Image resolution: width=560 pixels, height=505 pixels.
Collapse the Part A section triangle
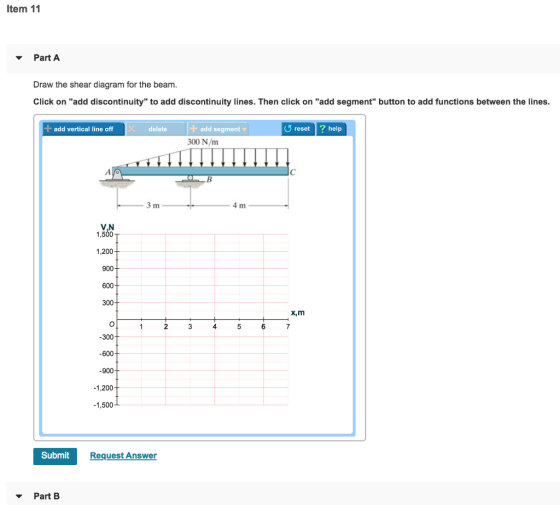click(x=19, y=58)
